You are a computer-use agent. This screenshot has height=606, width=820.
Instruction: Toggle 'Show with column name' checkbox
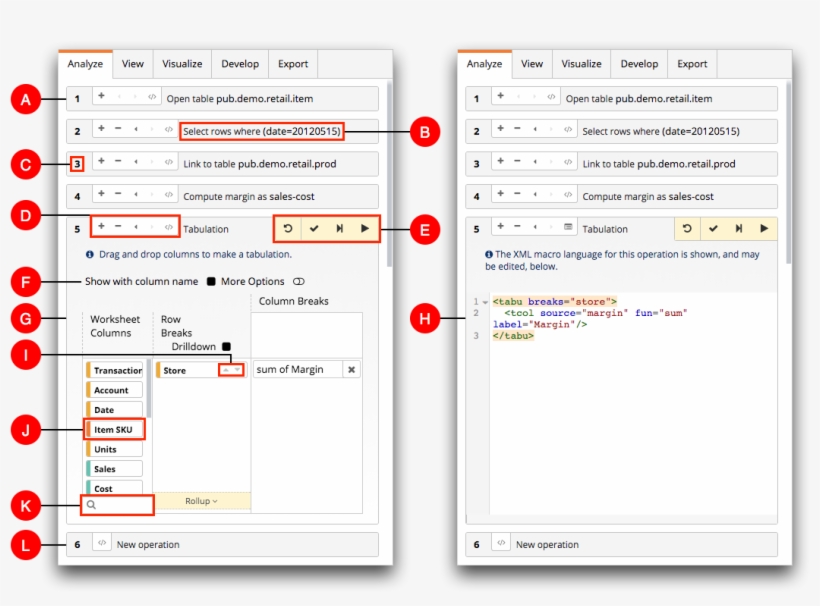[211, 282]
